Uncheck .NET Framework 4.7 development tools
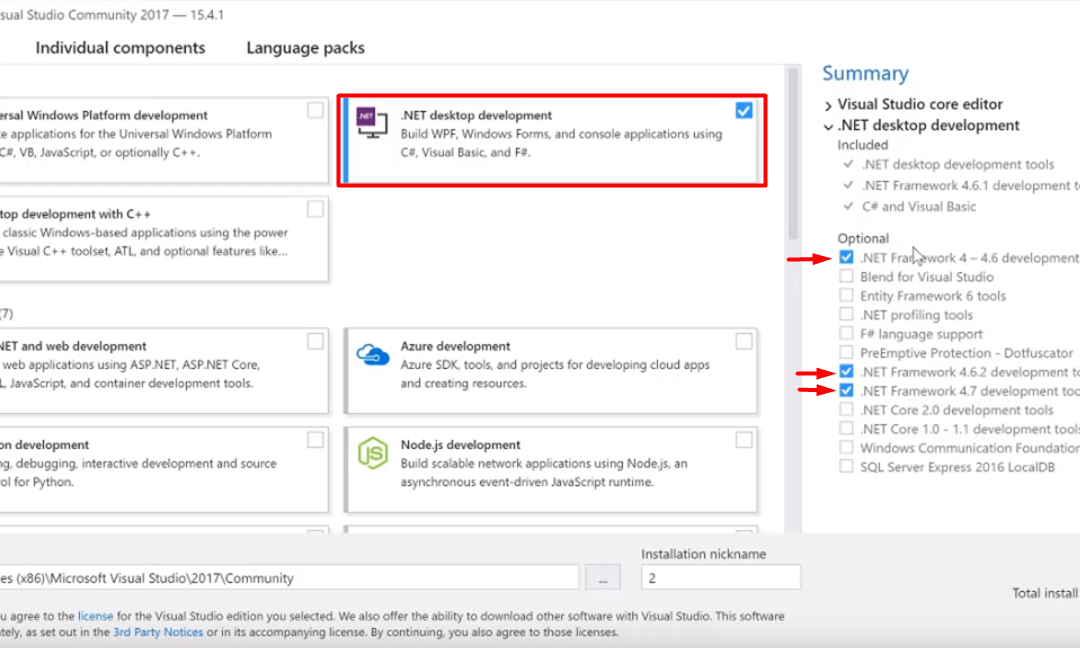Viewport: 1080px width, 648px height. (846, 390)
